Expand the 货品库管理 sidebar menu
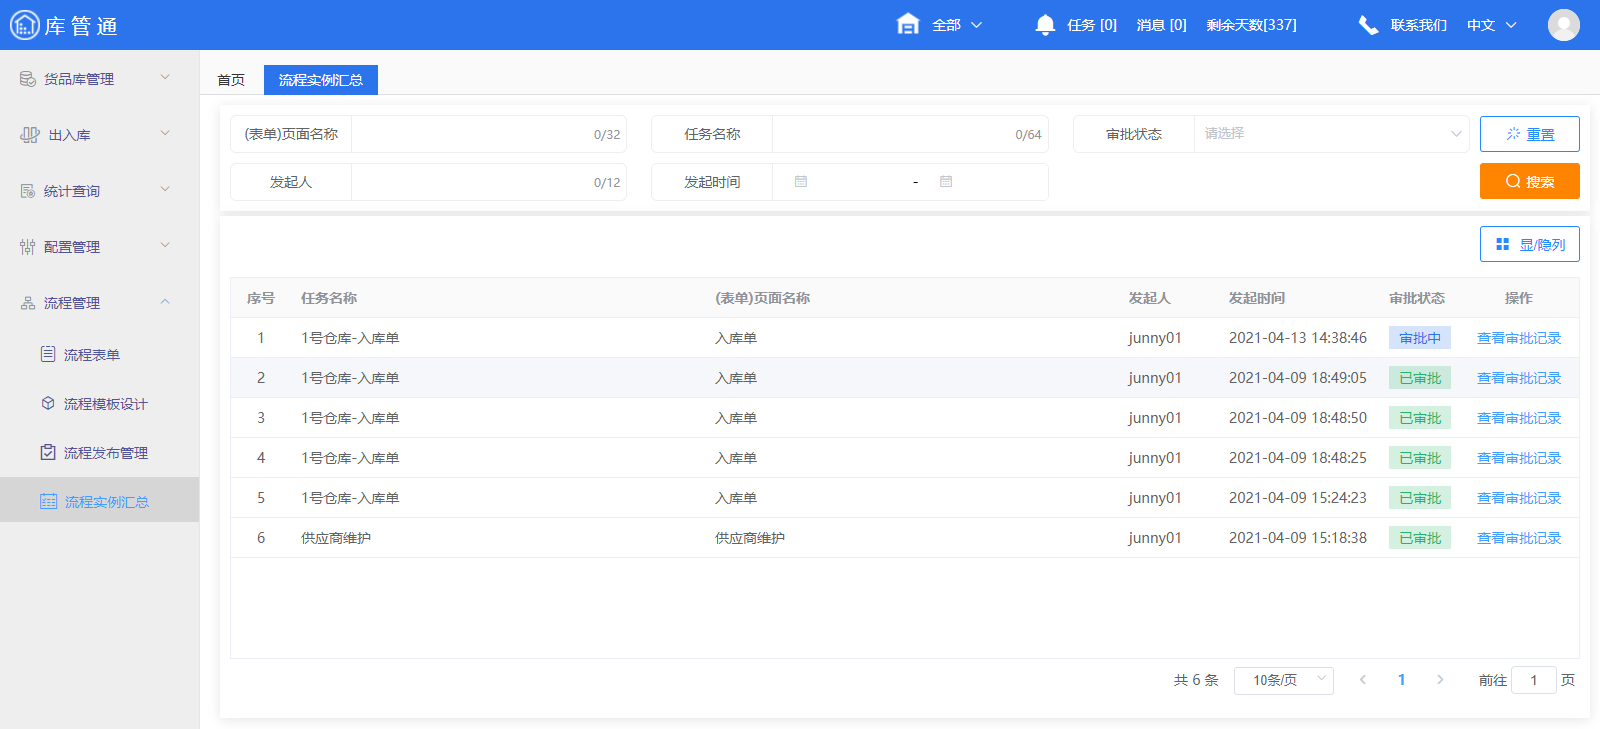Screen dimensions: 1600x729 (x=95, y=79)
